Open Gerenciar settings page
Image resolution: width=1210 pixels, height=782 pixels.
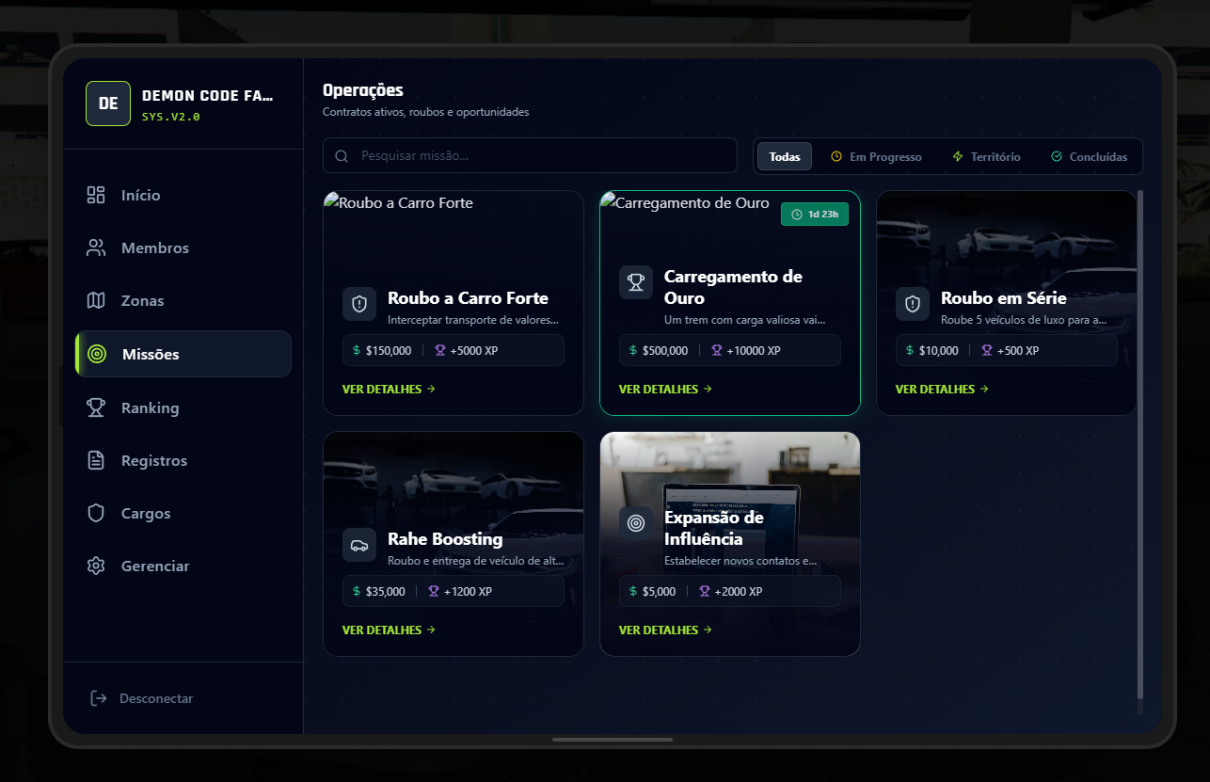pyautogui.click(x=183, y=566)
